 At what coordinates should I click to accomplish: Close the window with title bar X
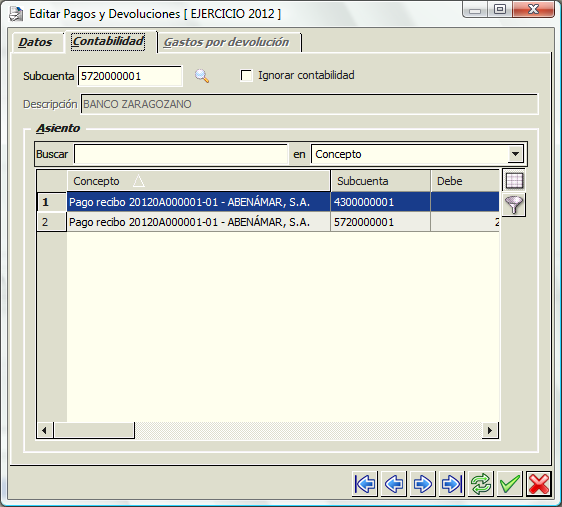533,10
